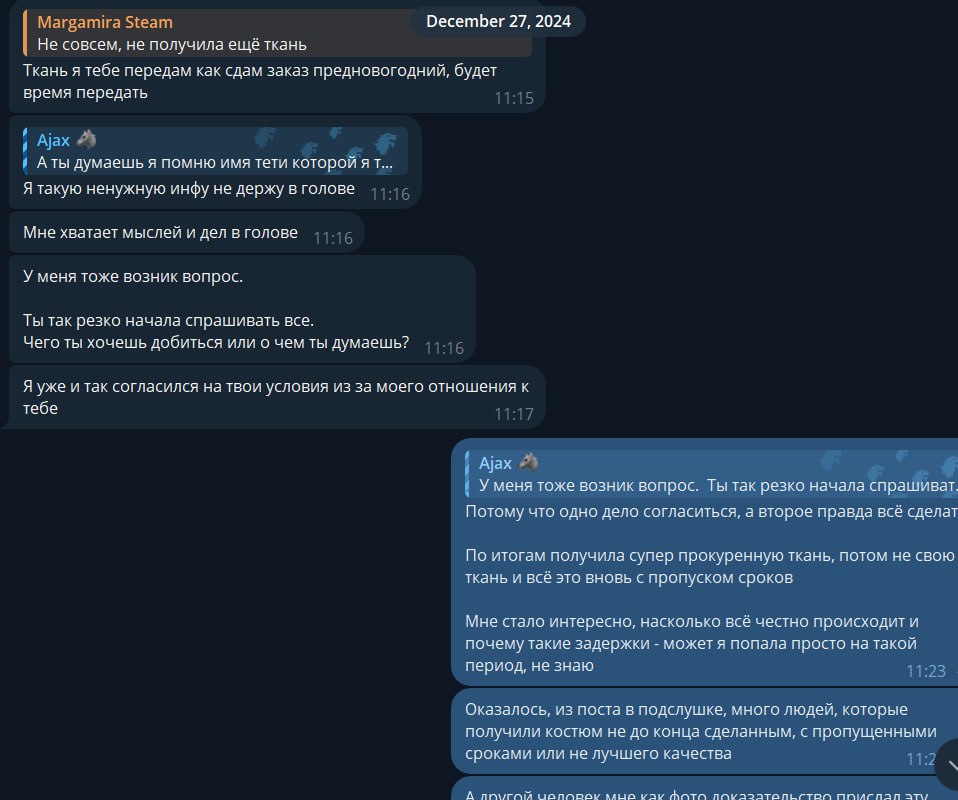This screenshot has width=958, height=800.
Task: Select message 'Мне хватает мыслей и дел в голове'
Action: click(186, 233)
